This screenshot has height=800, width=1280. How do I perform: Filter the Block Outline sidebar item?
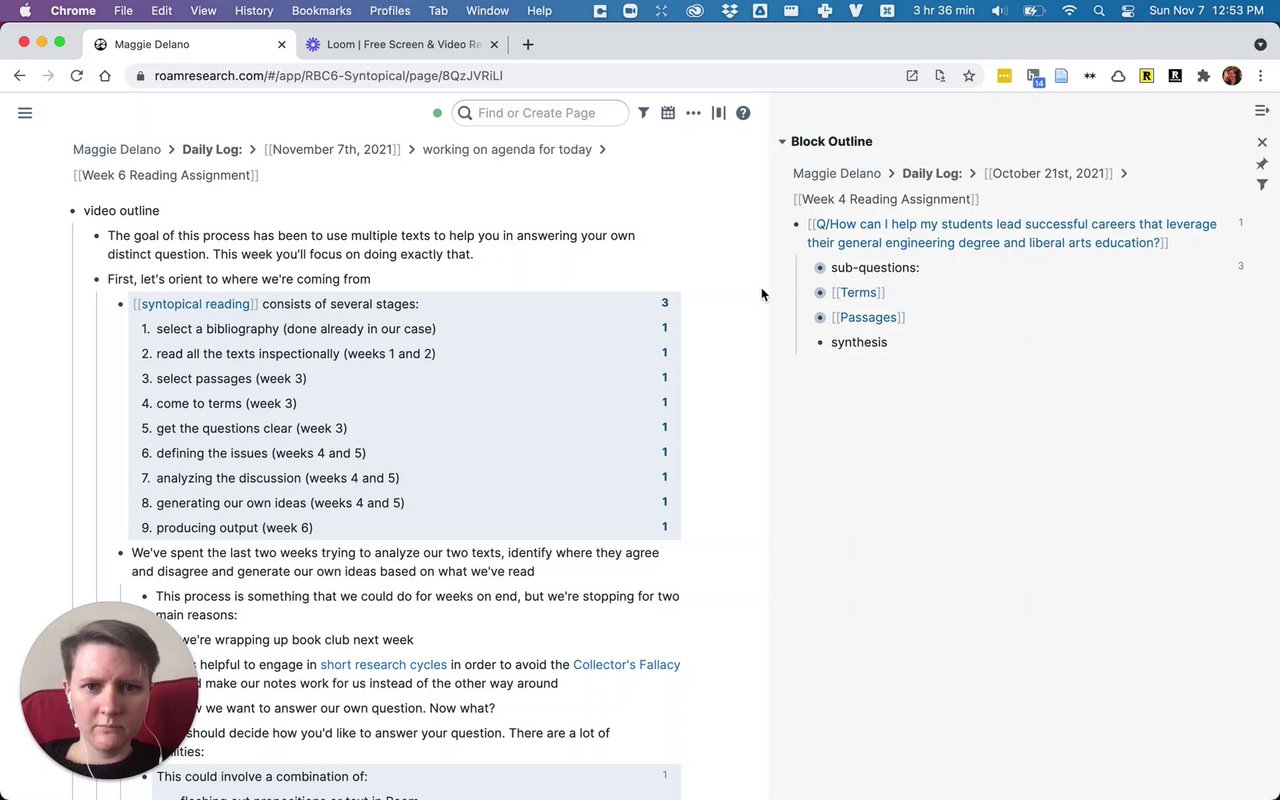click(x=1262, y=185)
